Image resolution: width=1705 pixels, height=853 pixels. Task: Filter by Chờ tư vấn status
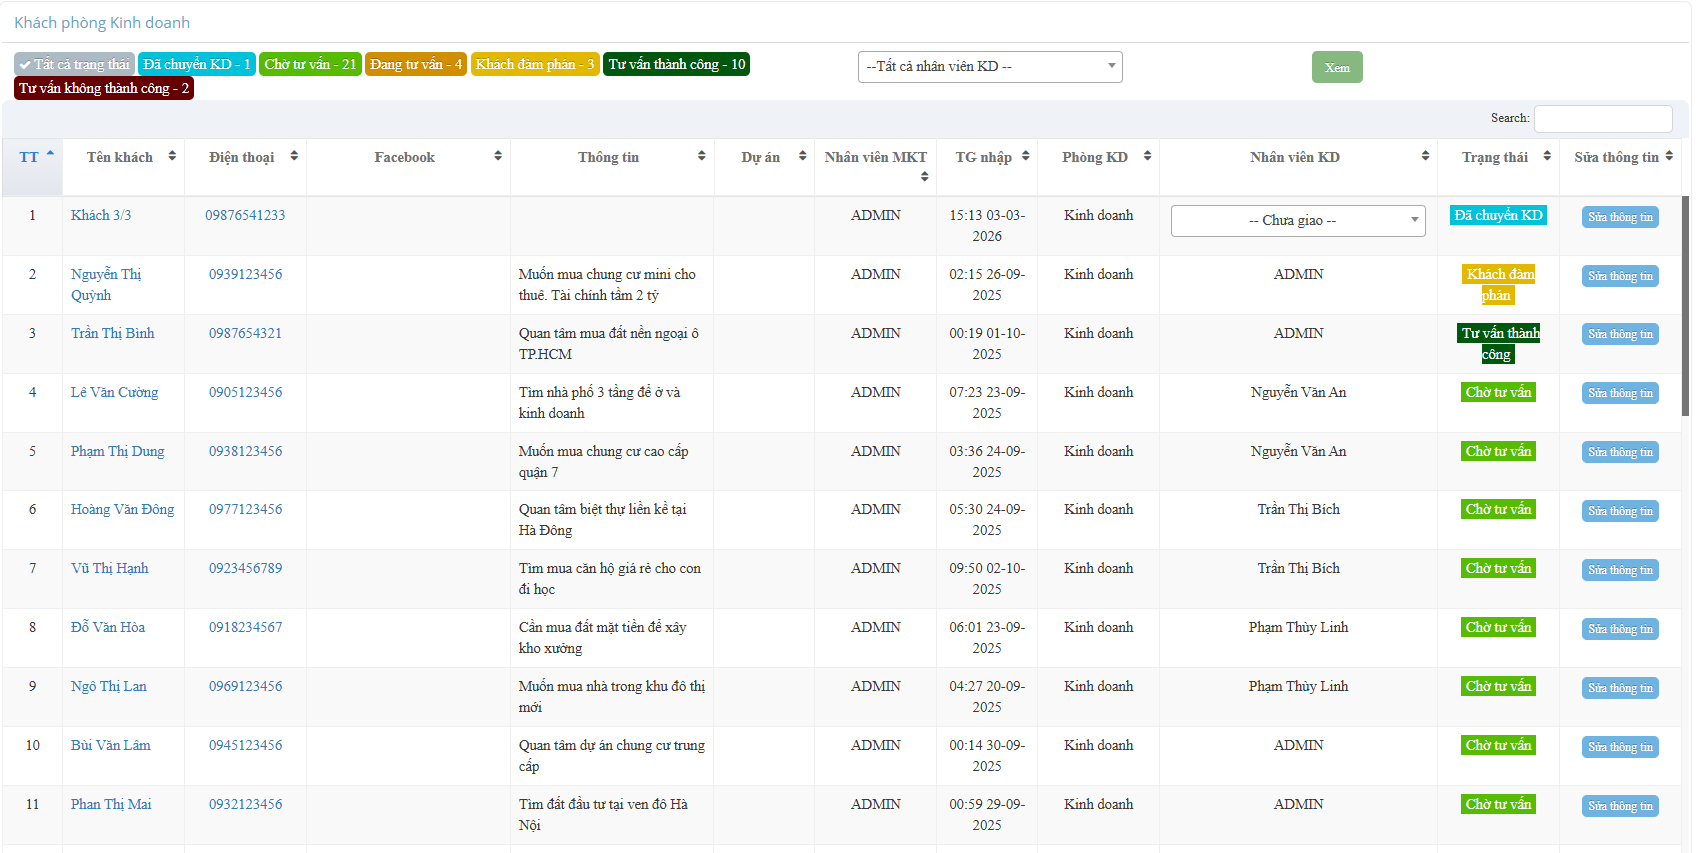point(310,64)
